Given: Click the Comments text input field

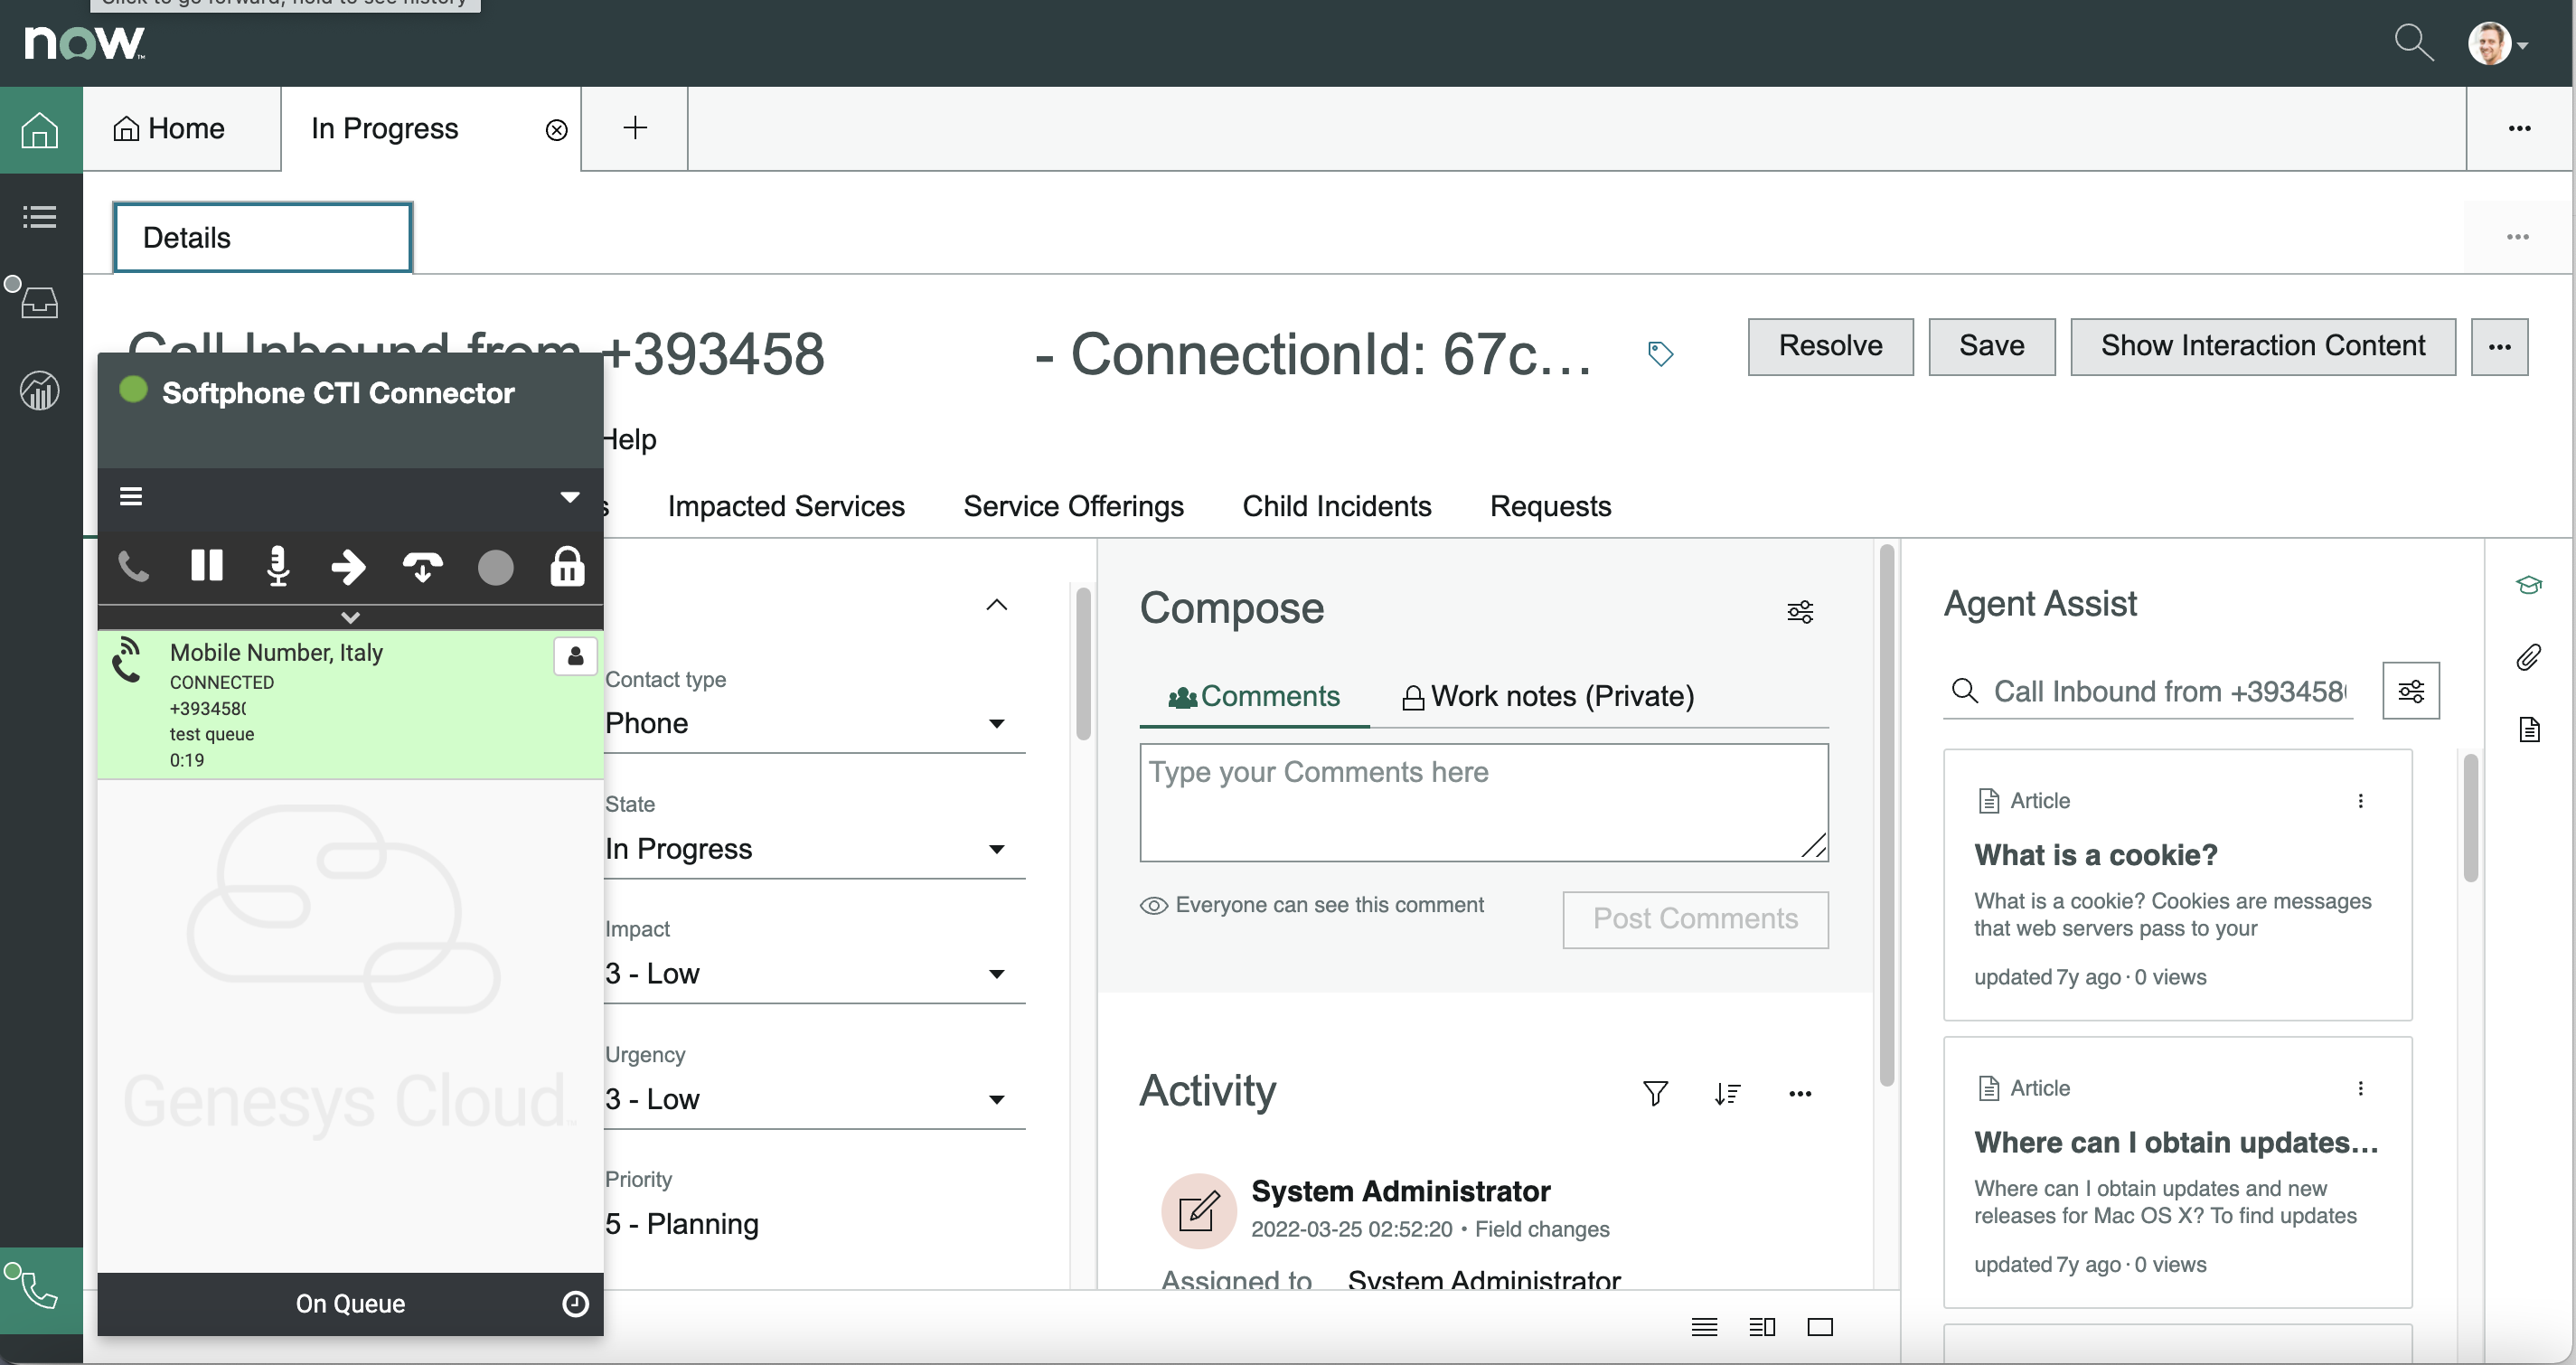Looking at the screenshot, I should (1483, 801).
